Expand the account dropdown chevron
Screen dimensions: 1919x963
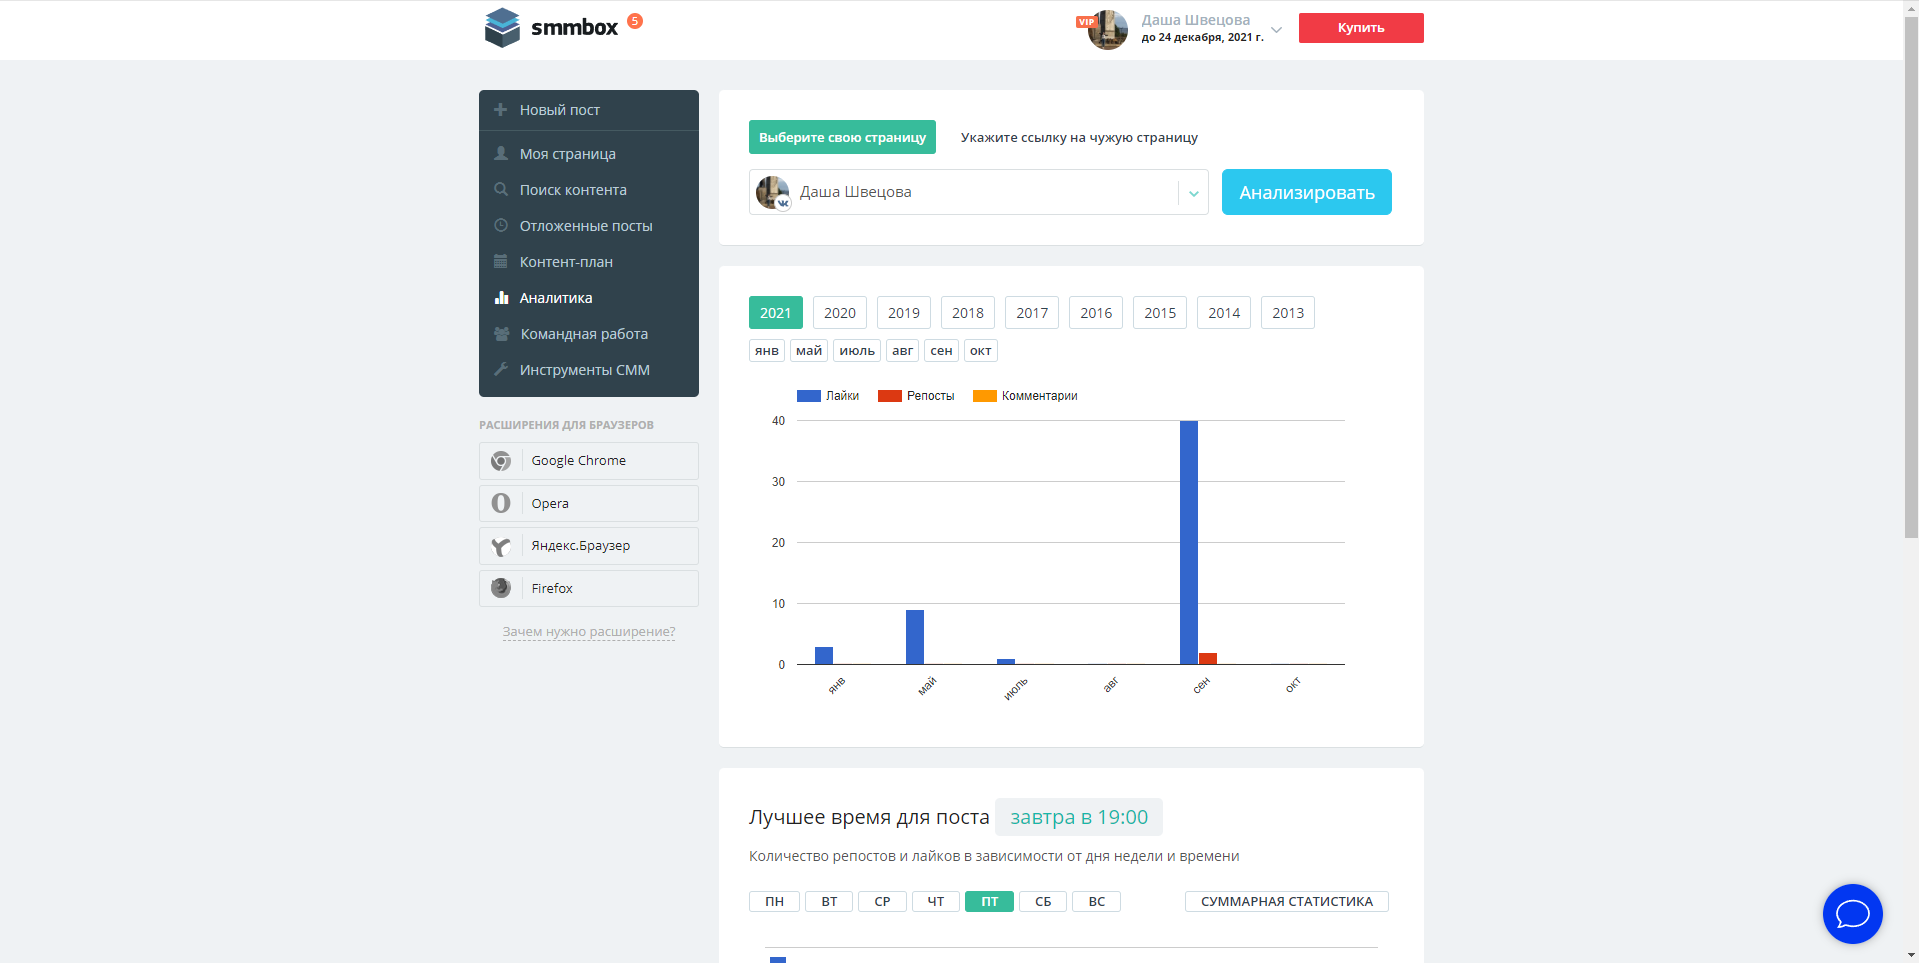point(1276,30)
